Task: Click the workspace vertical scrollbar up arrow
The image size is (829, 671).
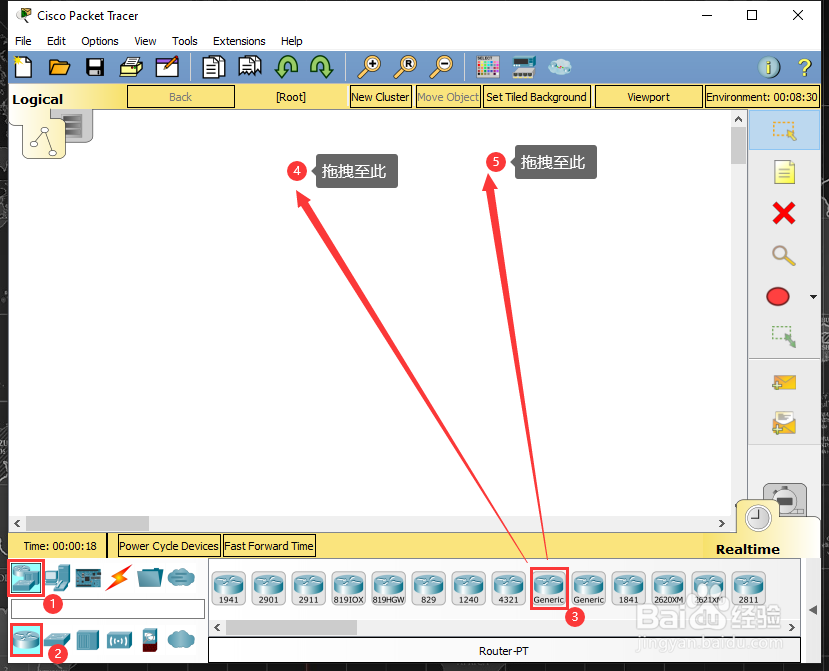Action: click(739, 120)
